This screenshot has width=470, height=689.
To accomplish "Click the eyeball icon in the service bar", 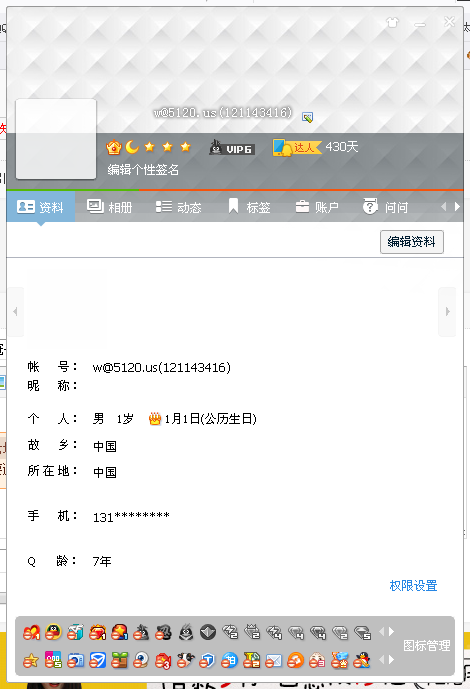I will (x=141, y=660).
